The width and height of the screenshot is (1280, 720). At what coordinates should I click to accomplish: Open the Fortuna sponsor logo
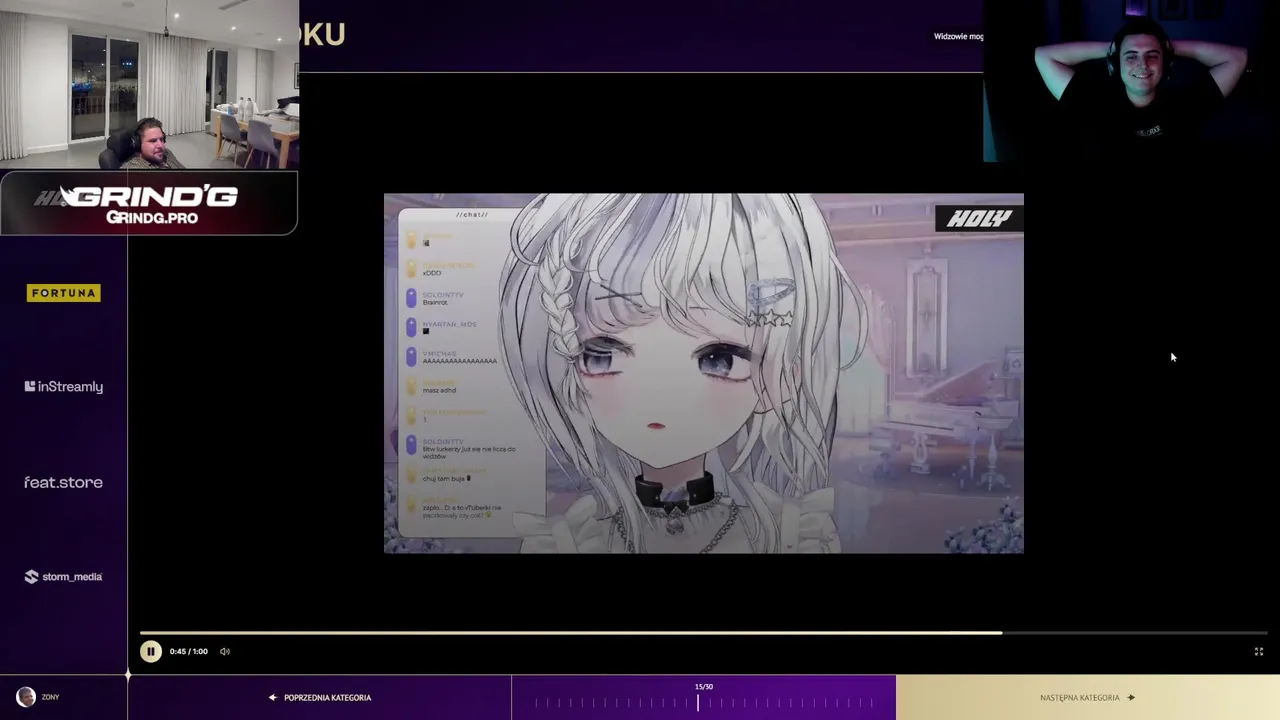point(64,293)
